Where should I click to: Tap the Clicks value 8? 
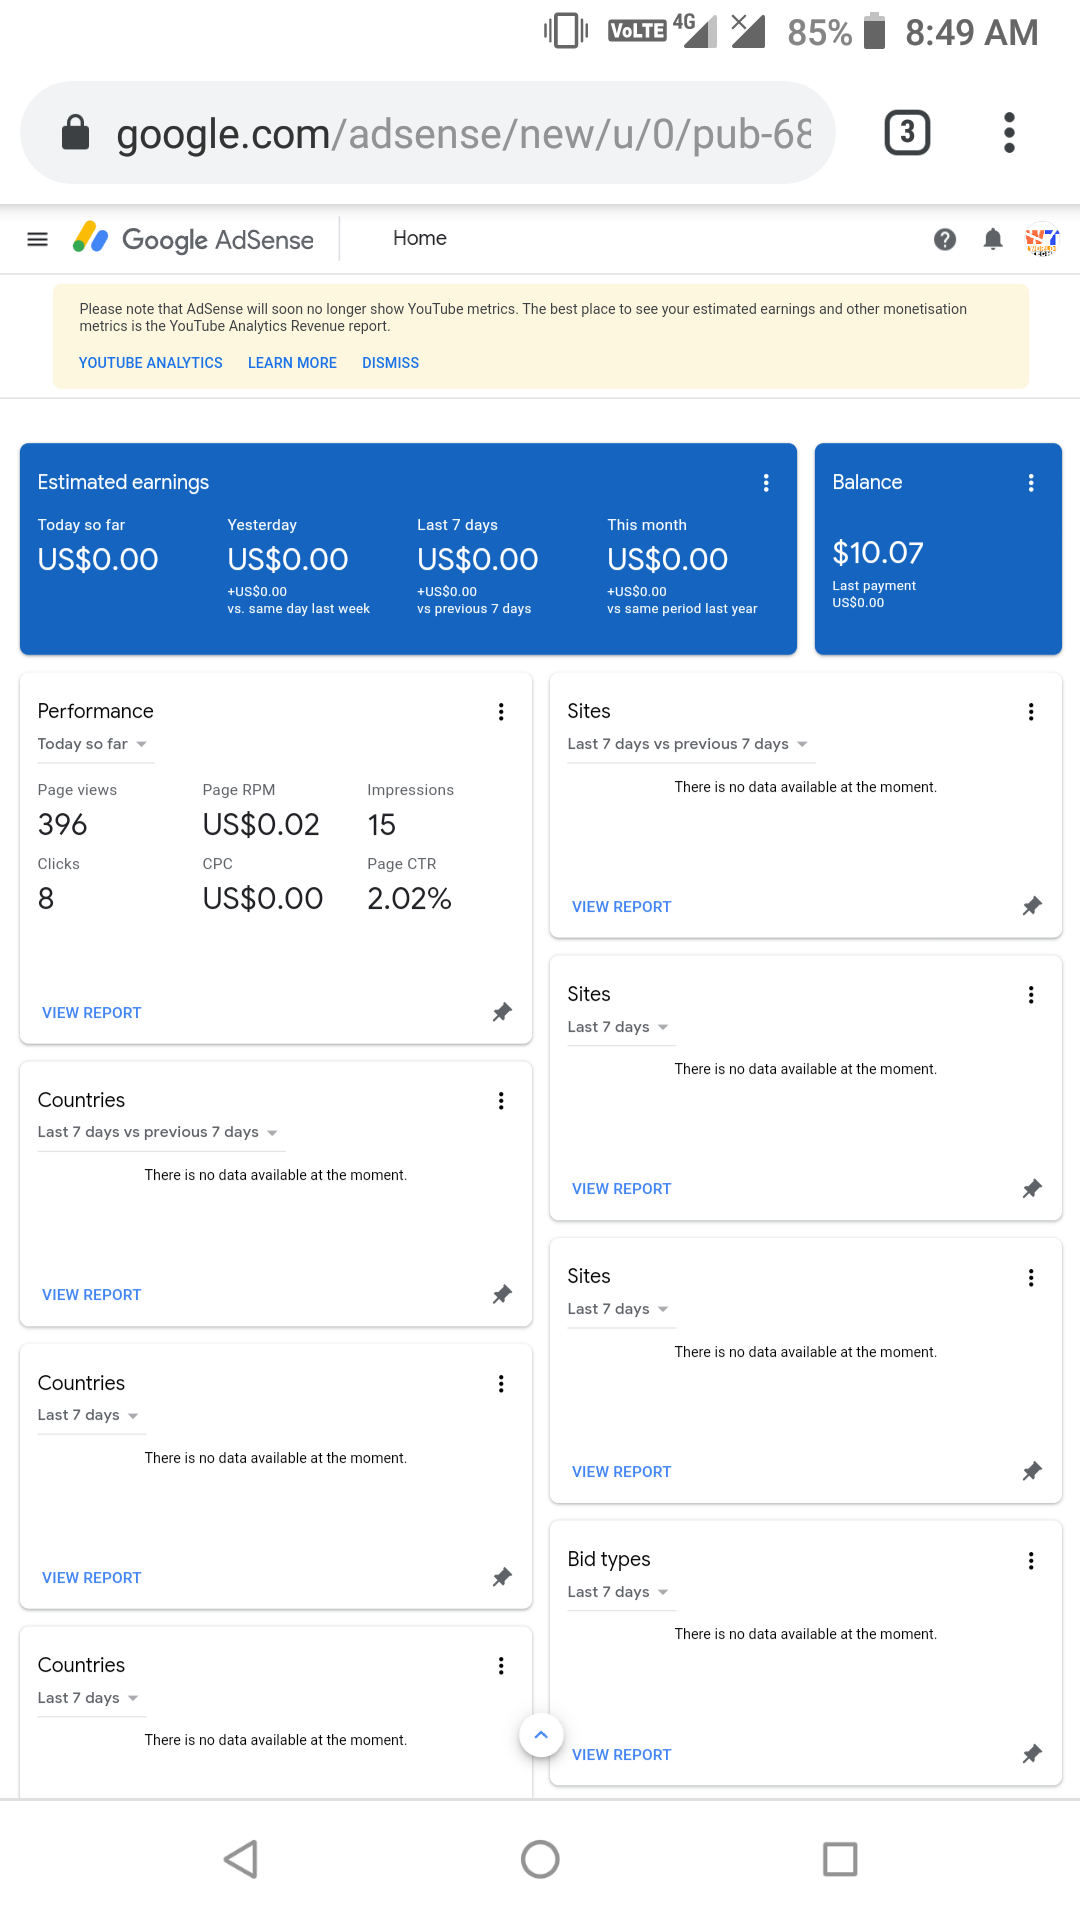coord(46,899)
